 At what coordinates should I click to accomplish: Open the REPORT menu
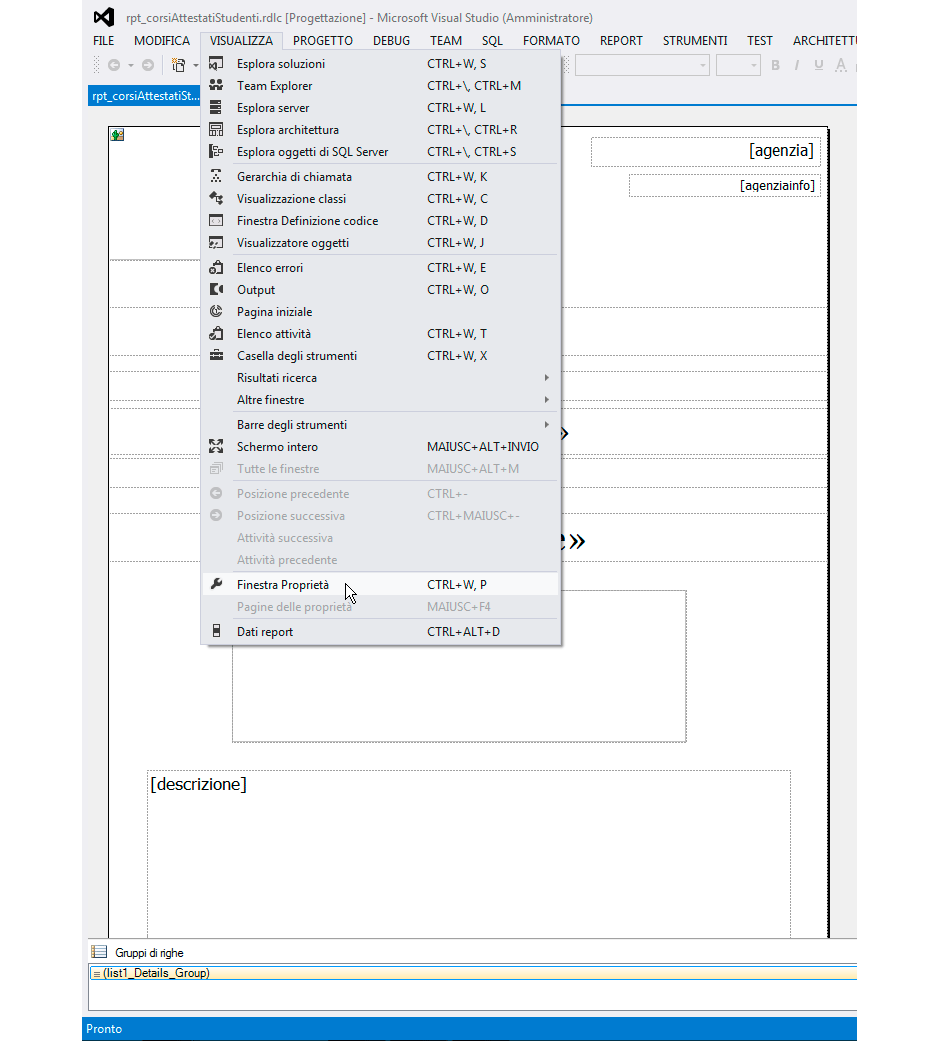point(621,40)
